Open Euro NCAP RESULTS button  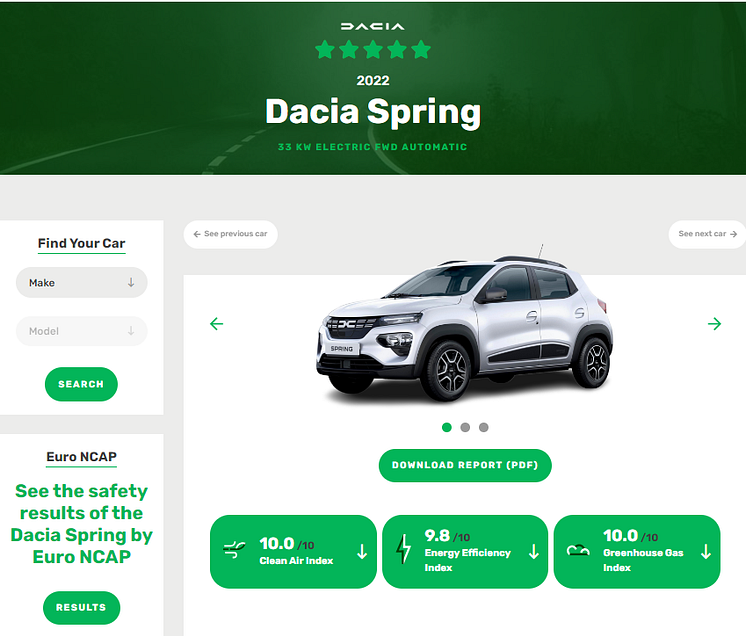tap(81, 607)
